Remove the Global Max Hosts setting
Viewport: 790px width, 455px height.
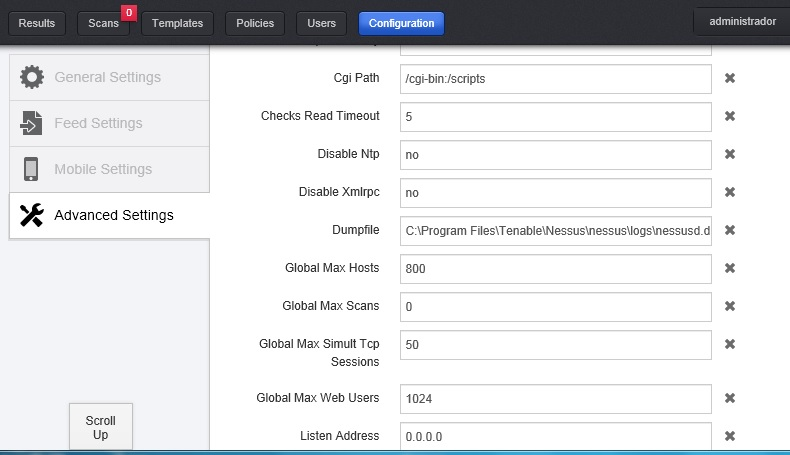click(x=730, y=268)
